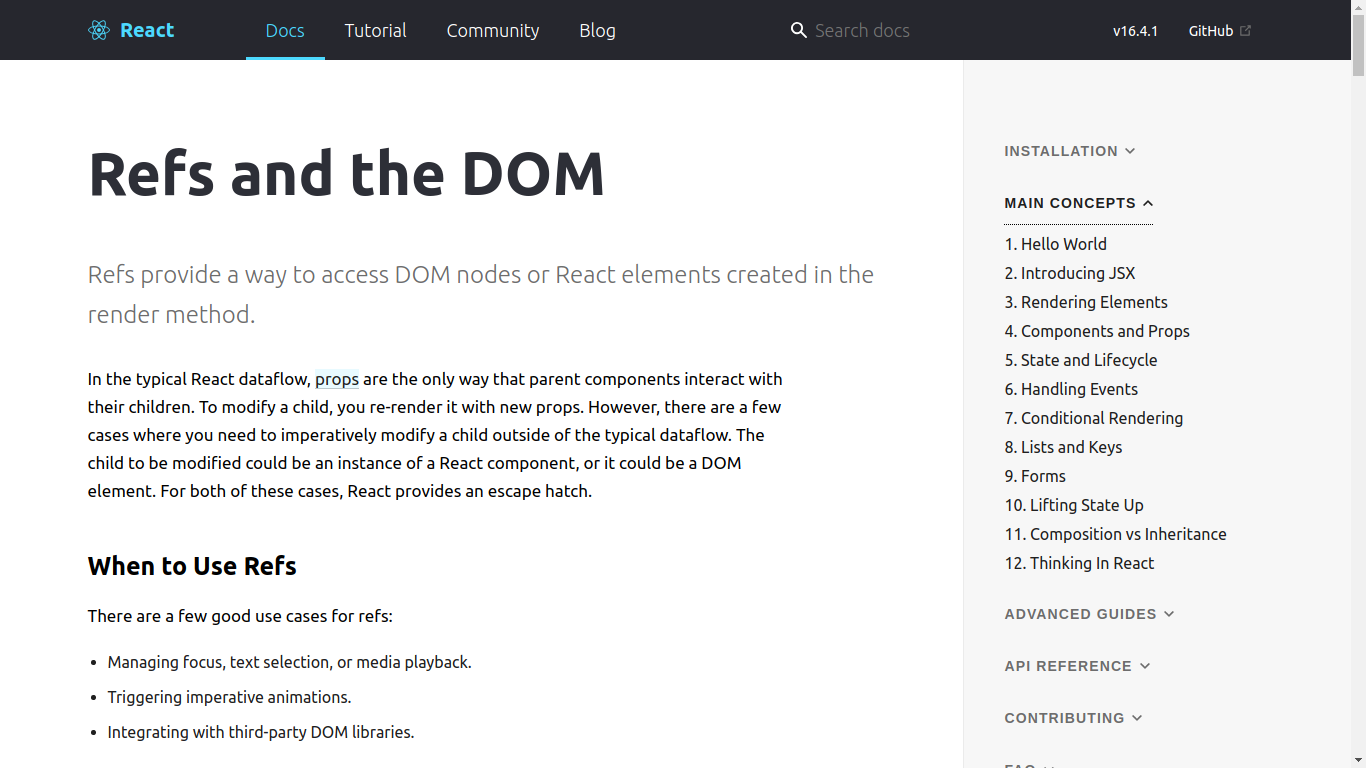Click the search magnifying glass icon
1366x768 pixels.
coord(798,30)
